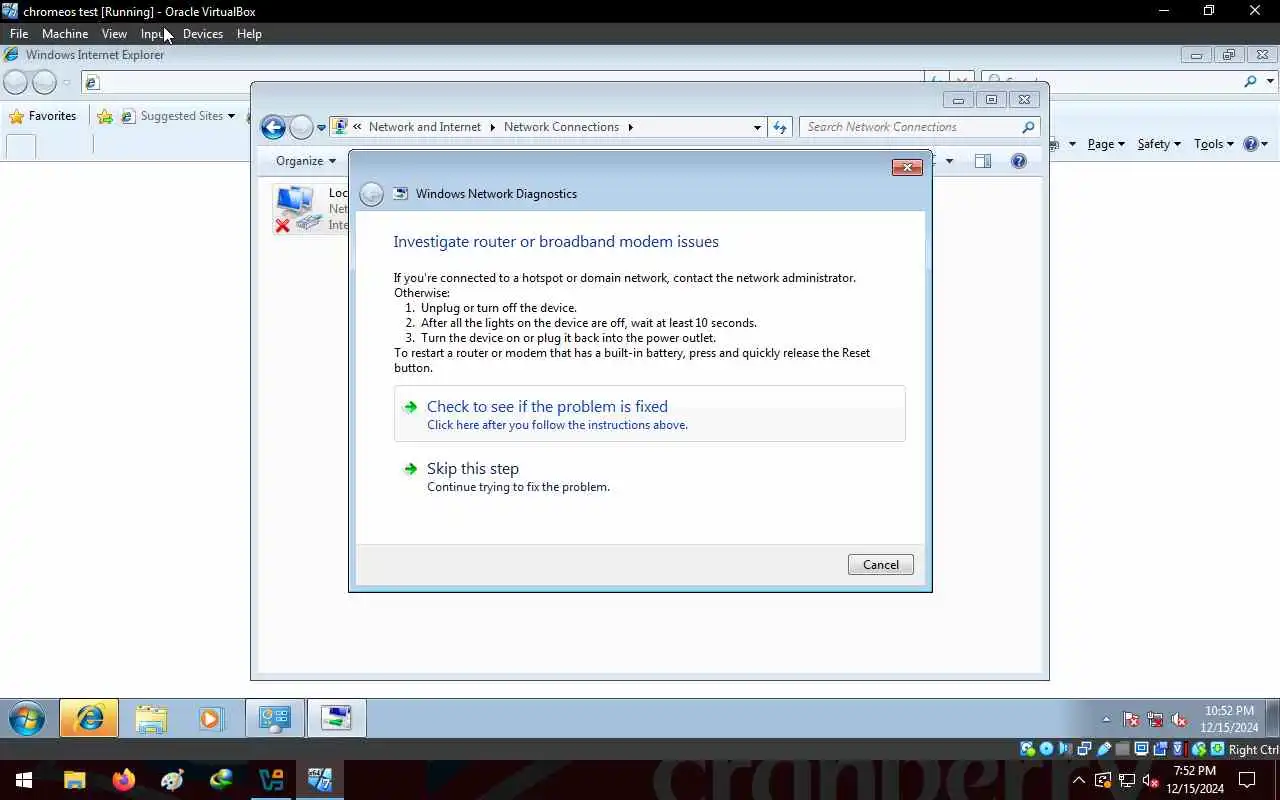Click Check to see if the problem is fixed
Screen dimensions: 1280x800
click(649, 414)
